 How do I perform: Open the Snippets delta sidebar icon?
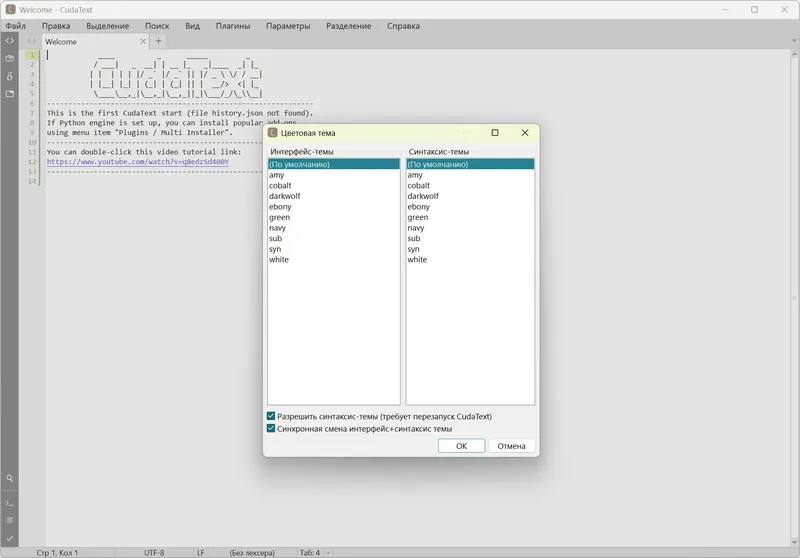10,77
